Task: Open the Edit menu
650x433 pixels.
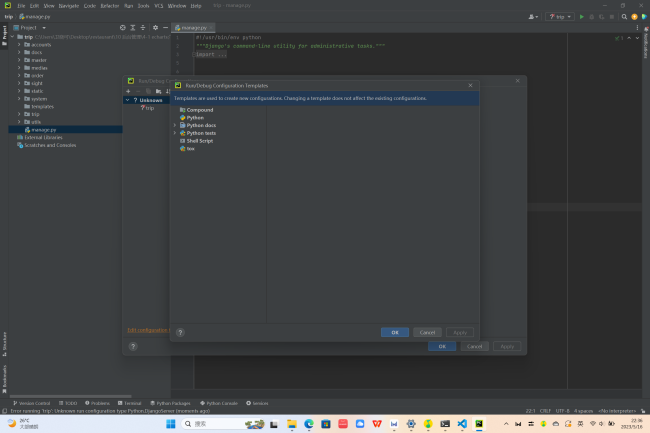Action: point(34,6)
